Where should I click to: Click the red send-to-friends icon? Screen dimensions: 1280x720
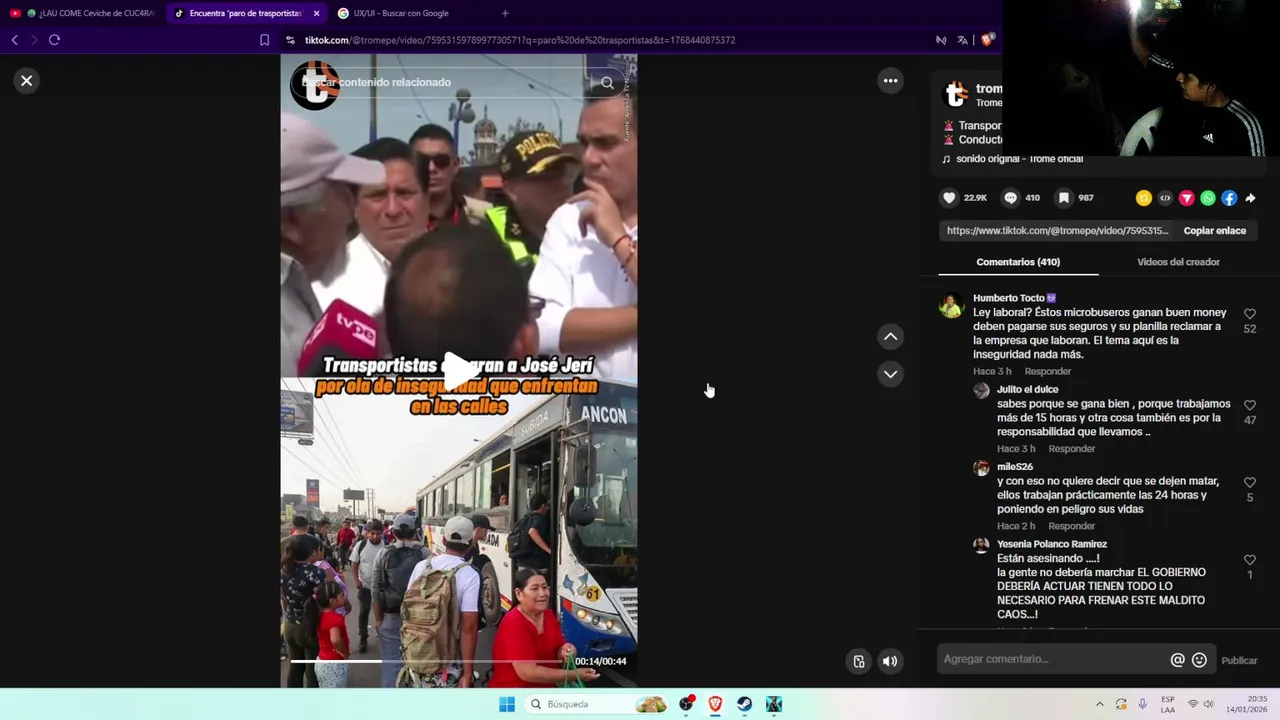(1186, 198)
